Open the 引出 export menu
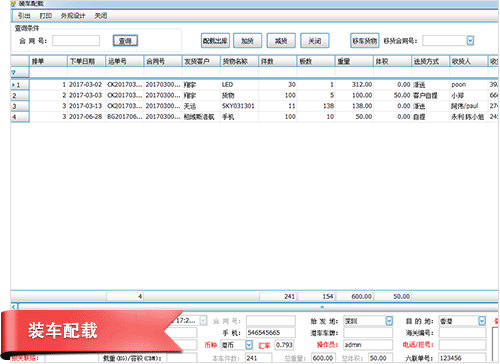Image resolution: width=500 pixels, height=364 pixels. coord(24,16)
